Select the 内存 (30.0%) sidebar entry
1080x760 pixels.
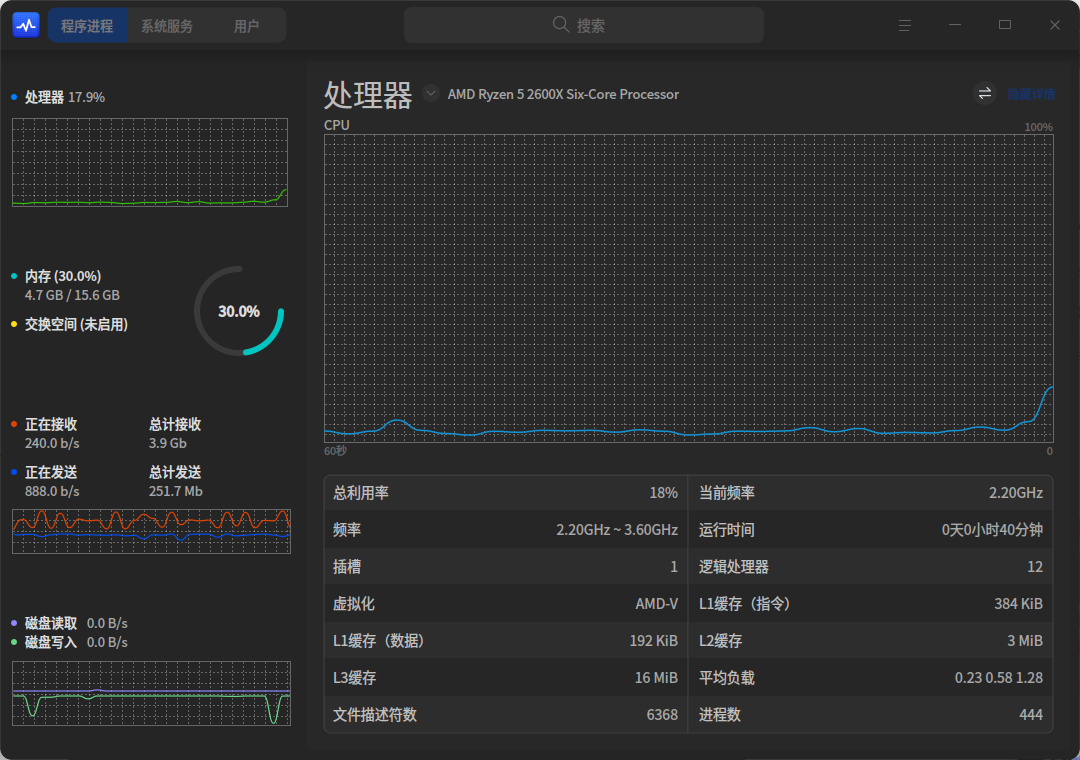point(56,276)
